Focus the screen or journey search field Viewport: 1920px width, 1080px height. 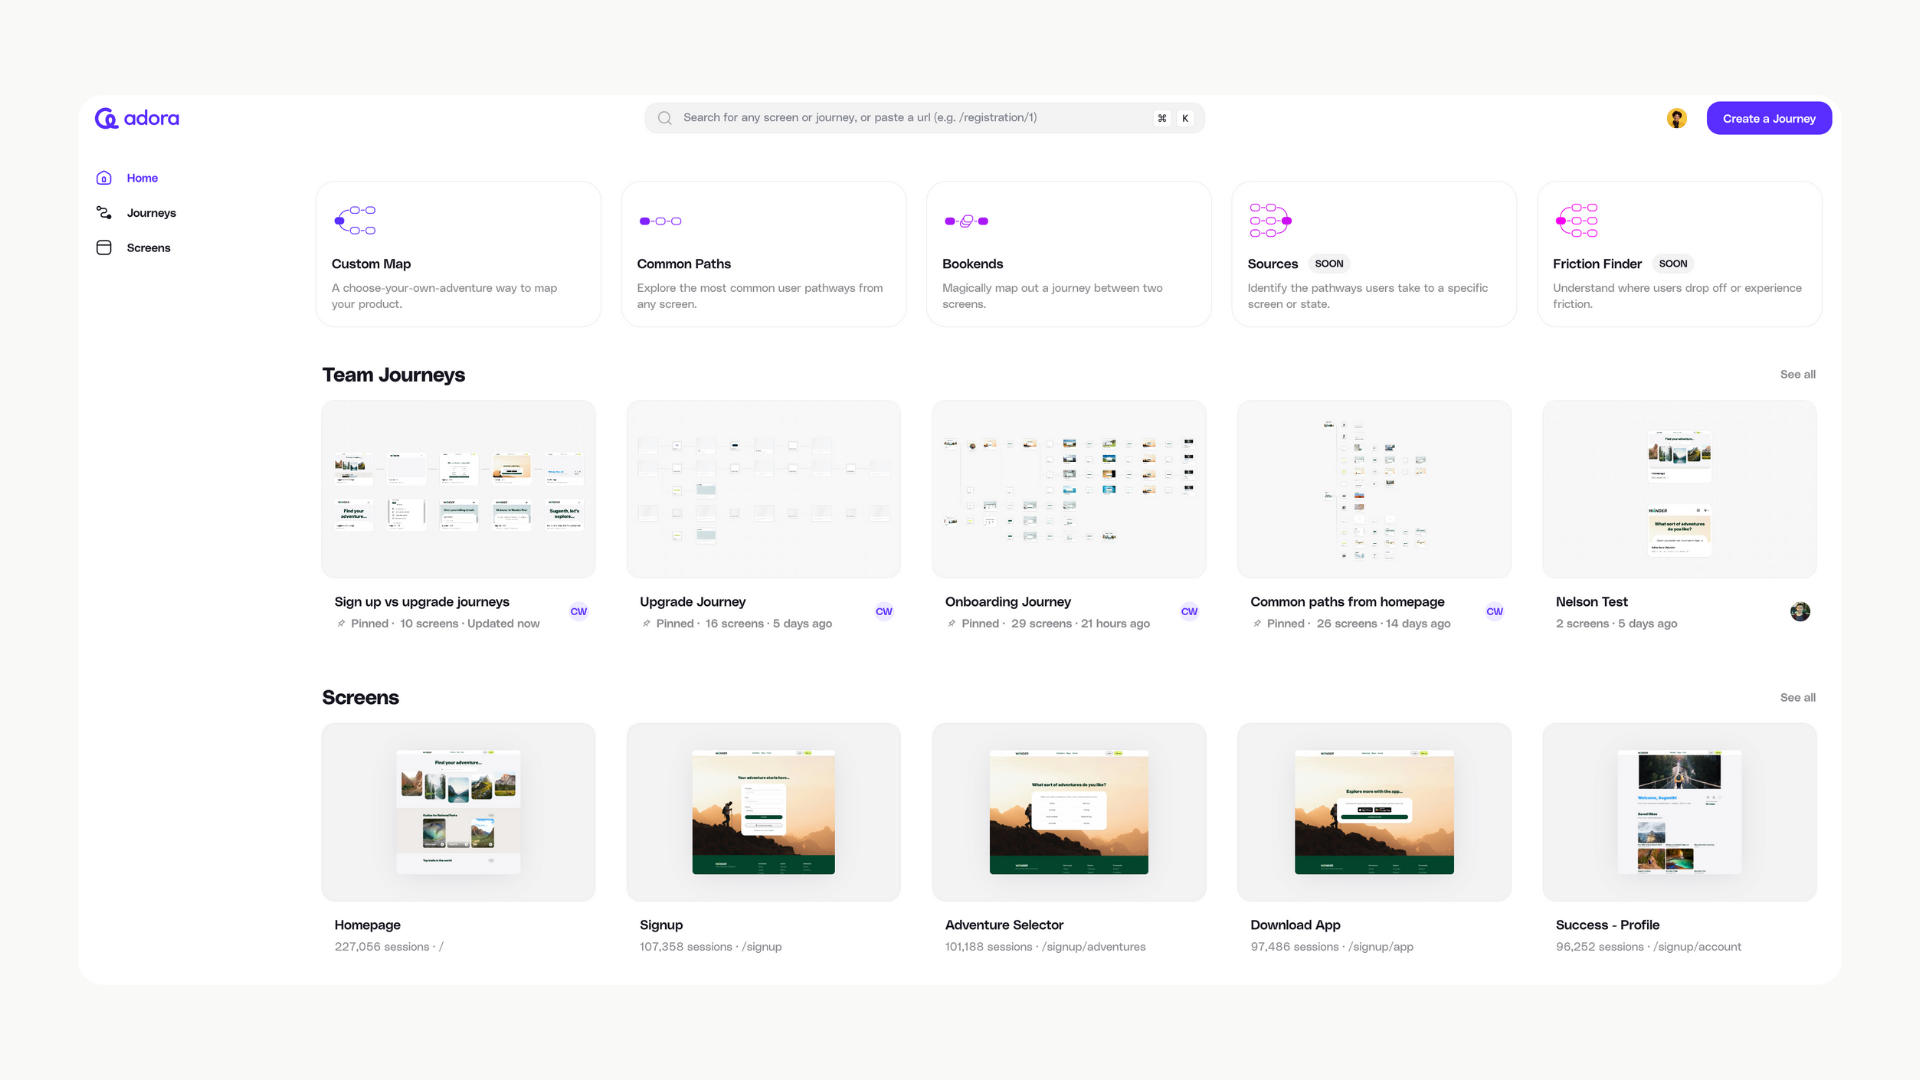point(924,118)
